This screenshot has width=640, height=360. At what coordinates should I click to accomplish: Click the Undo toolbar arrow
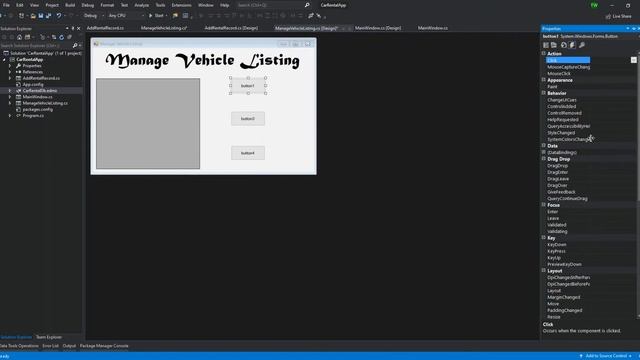pos(59,16)
